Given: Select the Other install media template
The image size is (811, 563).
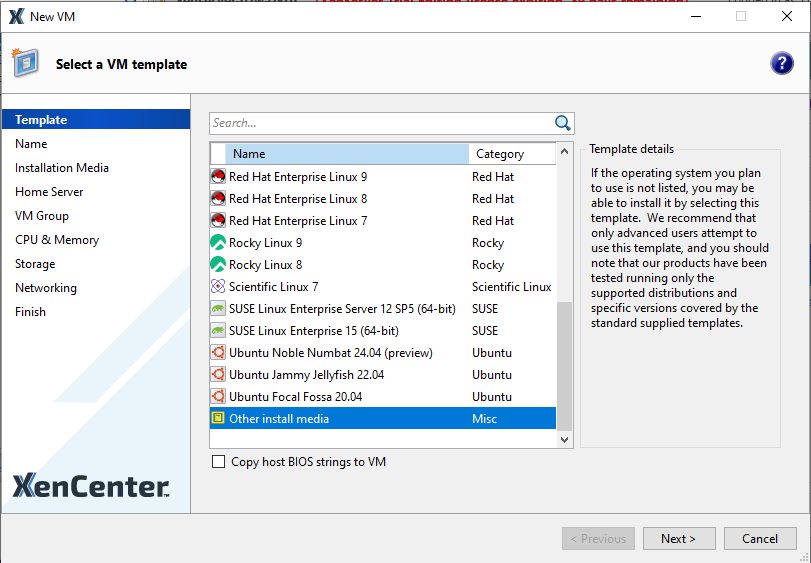Looking at the screenshot, I should [x=383, y=418].
